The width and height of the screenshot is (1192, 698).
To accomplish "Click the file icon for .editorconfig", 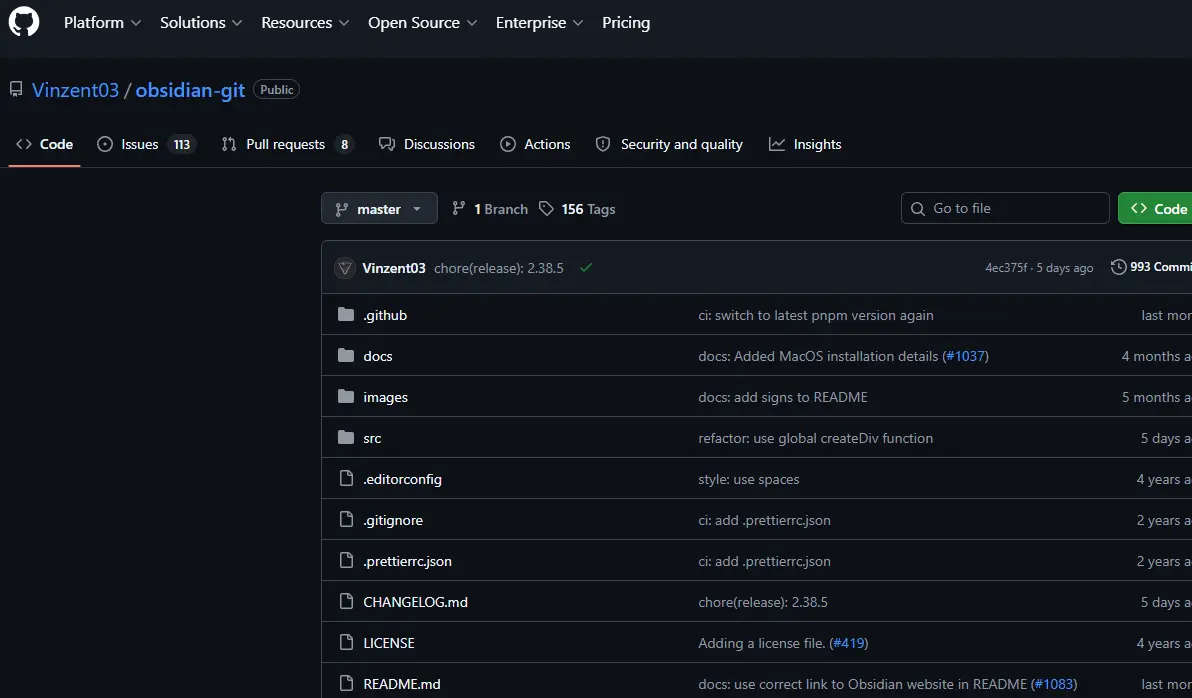I will pyautogui.click(x=346, y=478).
